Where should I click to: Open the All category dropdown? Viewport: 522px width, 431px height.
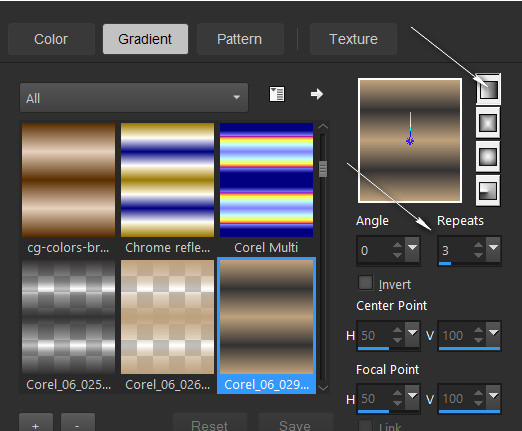point(134,98)
